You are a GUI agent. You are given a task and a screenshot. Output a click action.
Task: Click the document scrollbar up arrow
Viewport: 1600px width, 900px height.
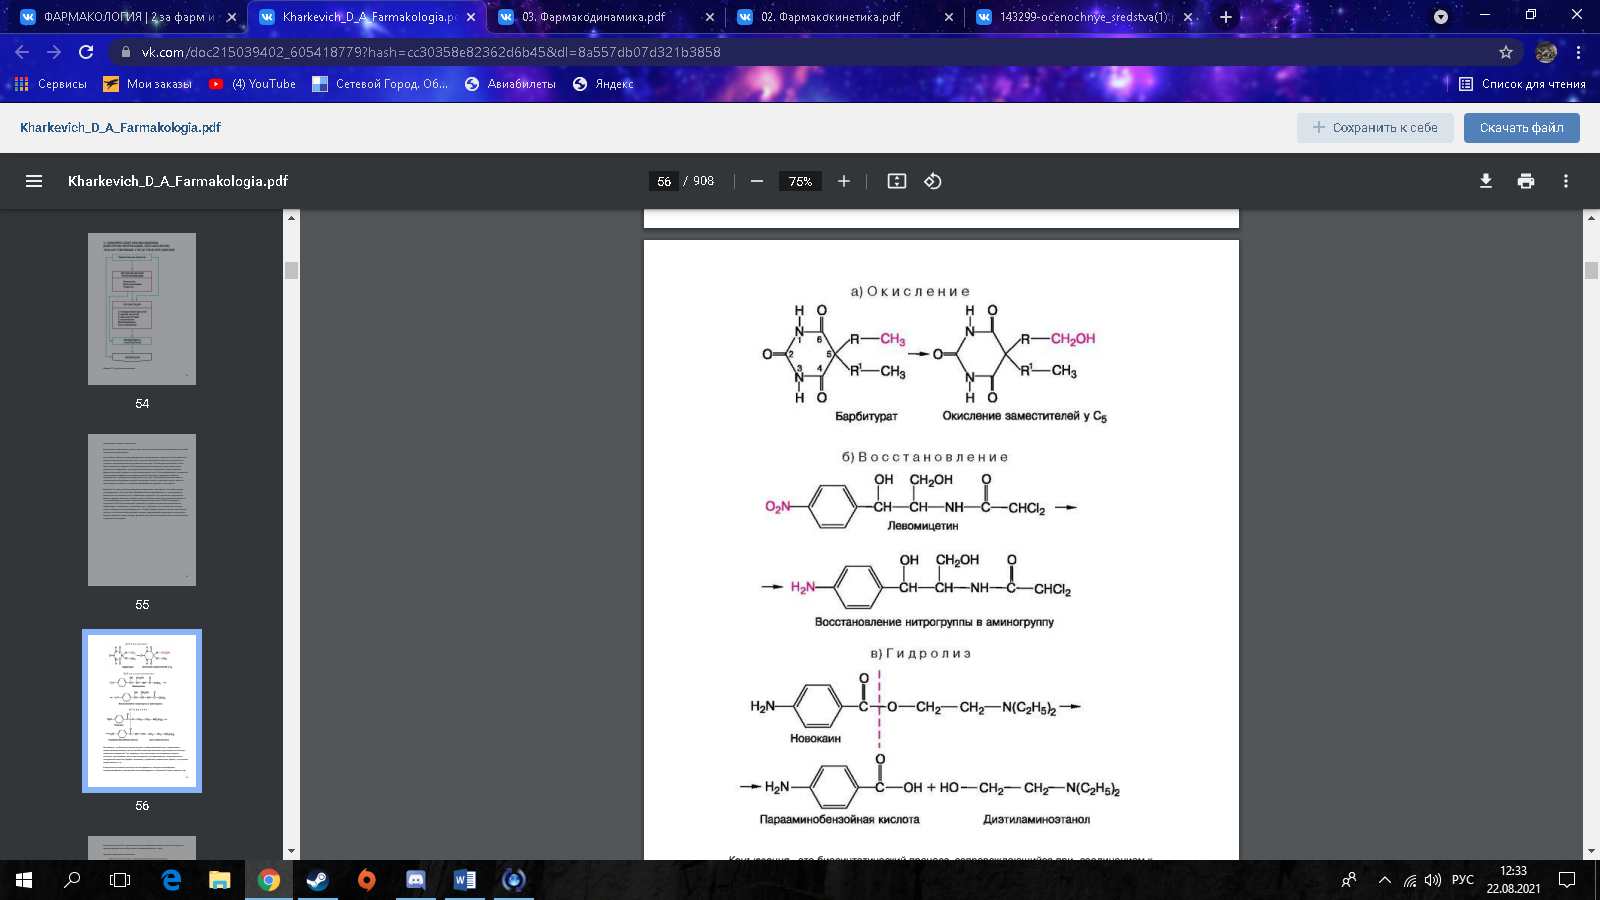(1592, 217)
